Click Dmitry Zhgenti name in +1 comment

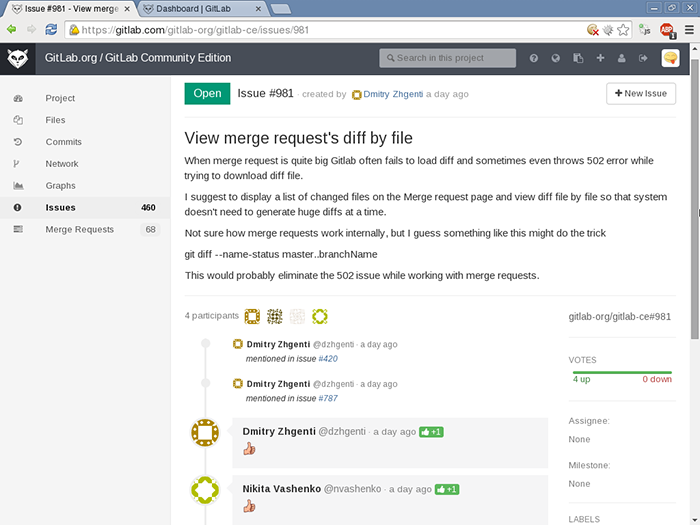tap(279, 432)
